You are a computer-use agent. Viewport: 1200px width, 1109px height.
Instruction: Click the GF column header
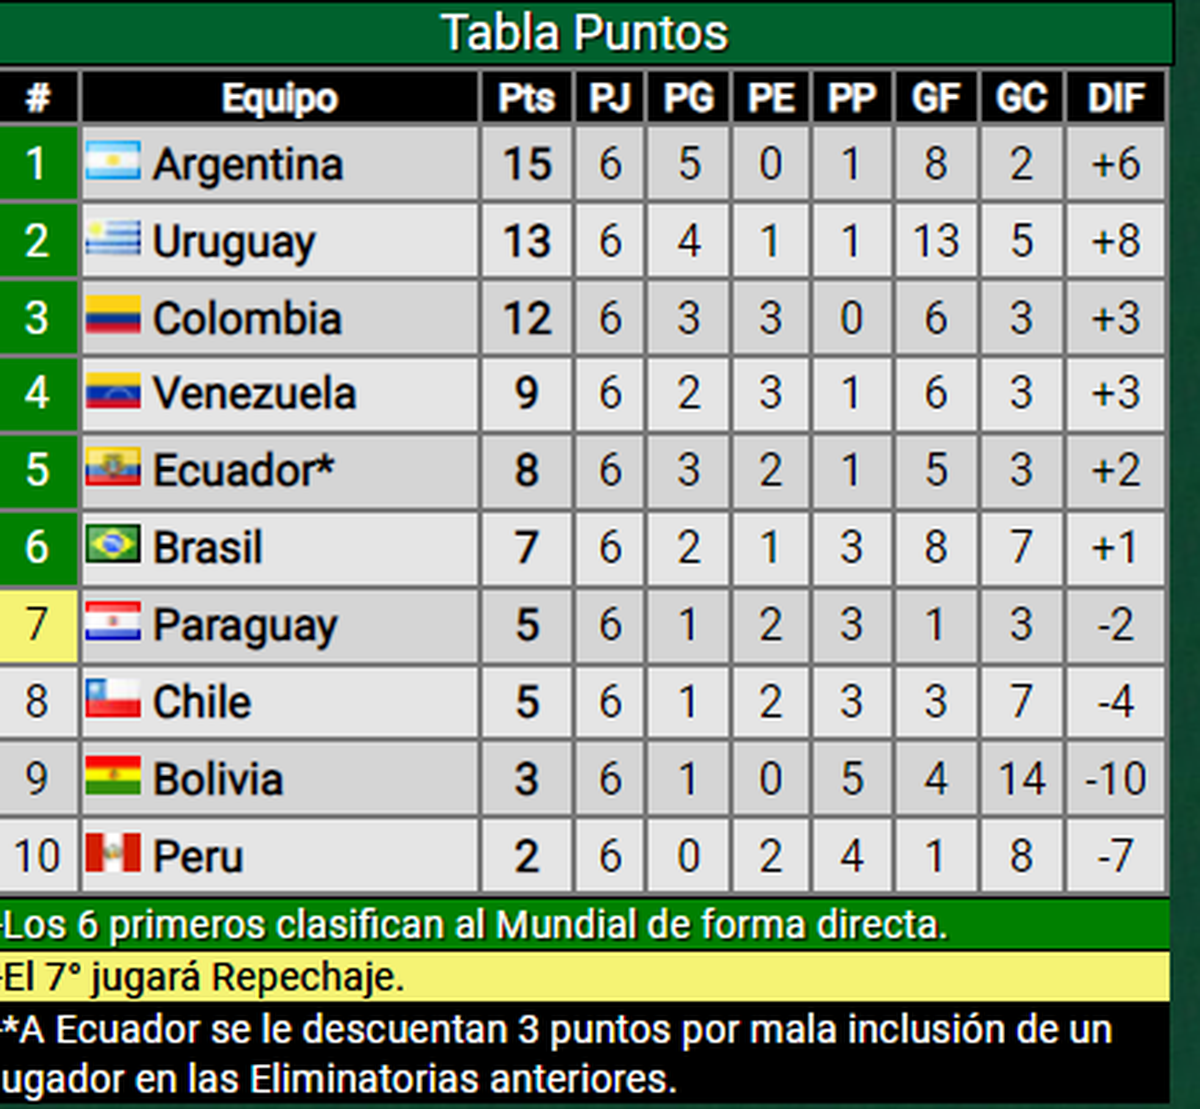936,98
